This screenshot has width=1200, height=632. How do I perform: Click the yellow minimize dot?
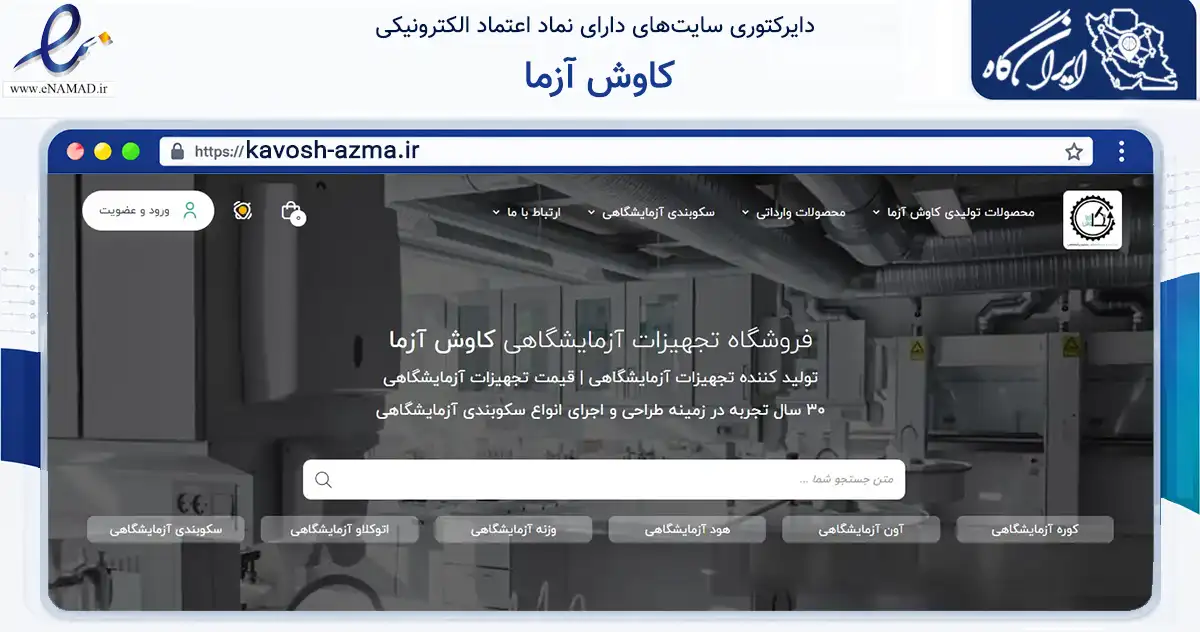[x=103, y=152]
